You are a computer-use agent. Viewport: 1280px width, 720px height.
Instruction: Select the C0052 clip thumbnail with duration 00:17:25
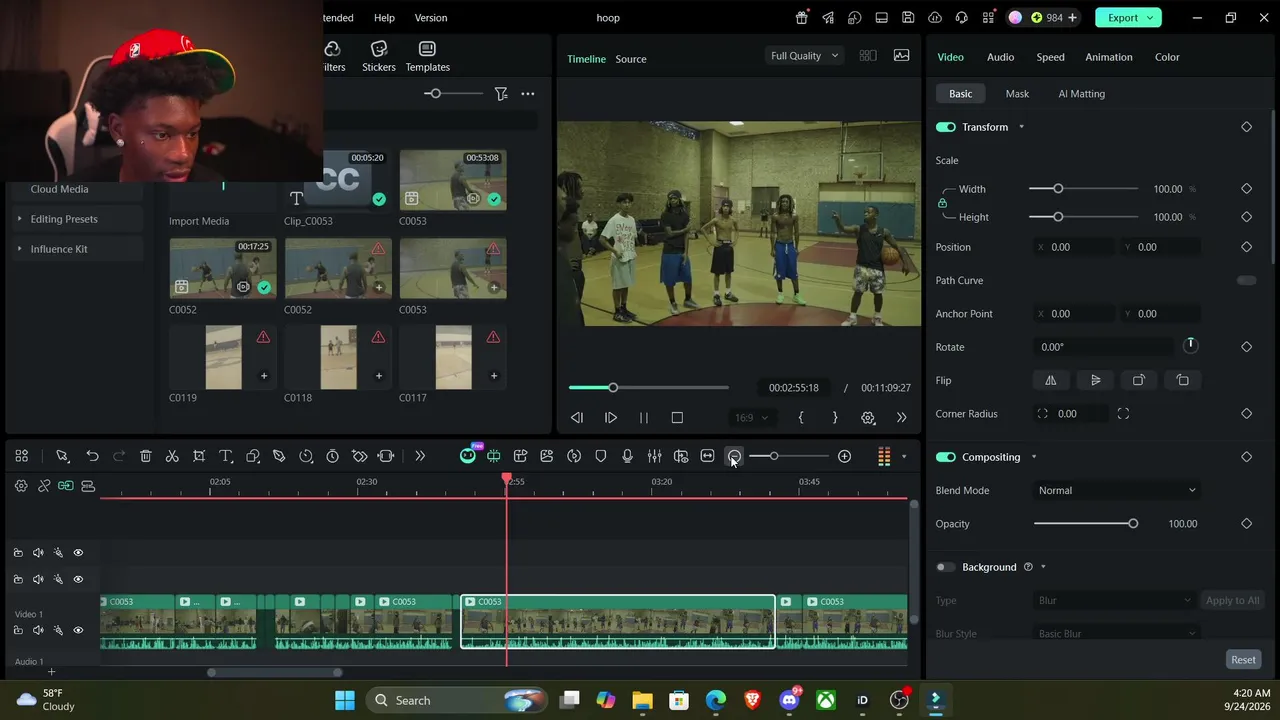223,268
